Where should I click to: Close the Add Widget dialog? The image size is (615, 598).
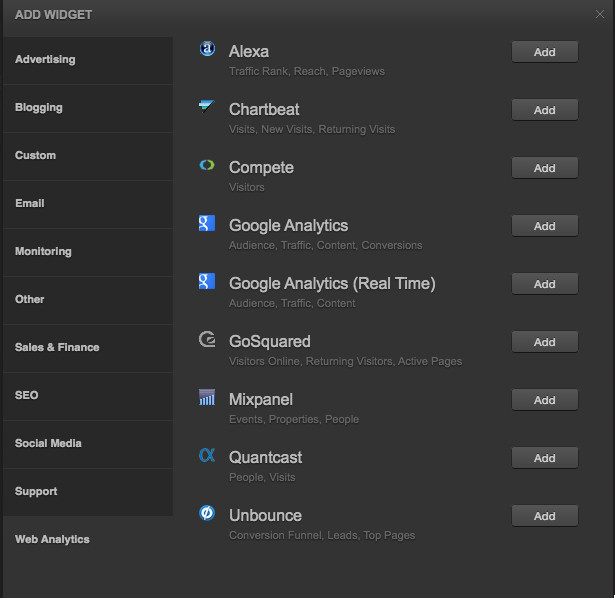point(600,15)
